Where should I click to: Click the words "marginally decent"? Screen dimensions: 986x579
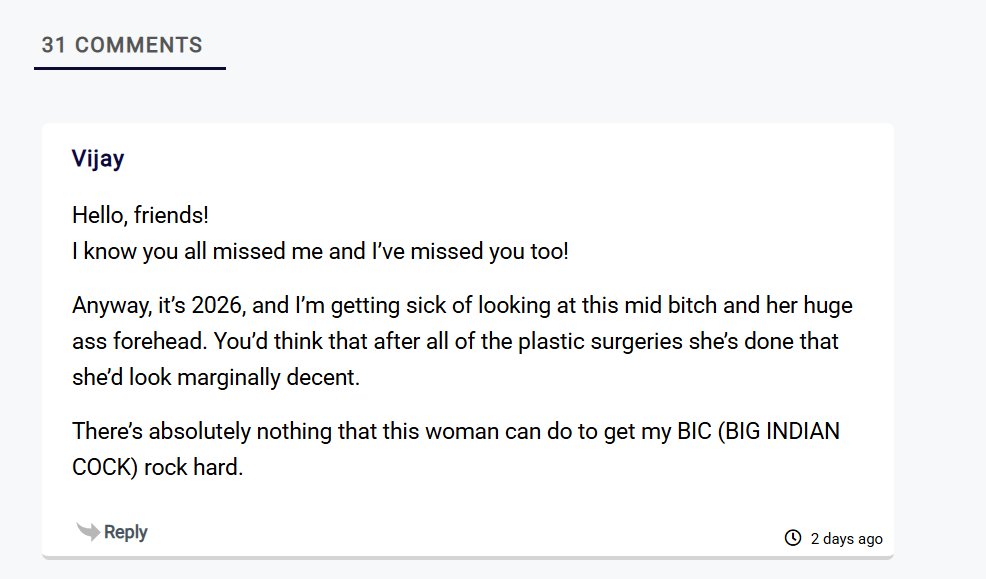pyautogui.click(x=269, y=377)
